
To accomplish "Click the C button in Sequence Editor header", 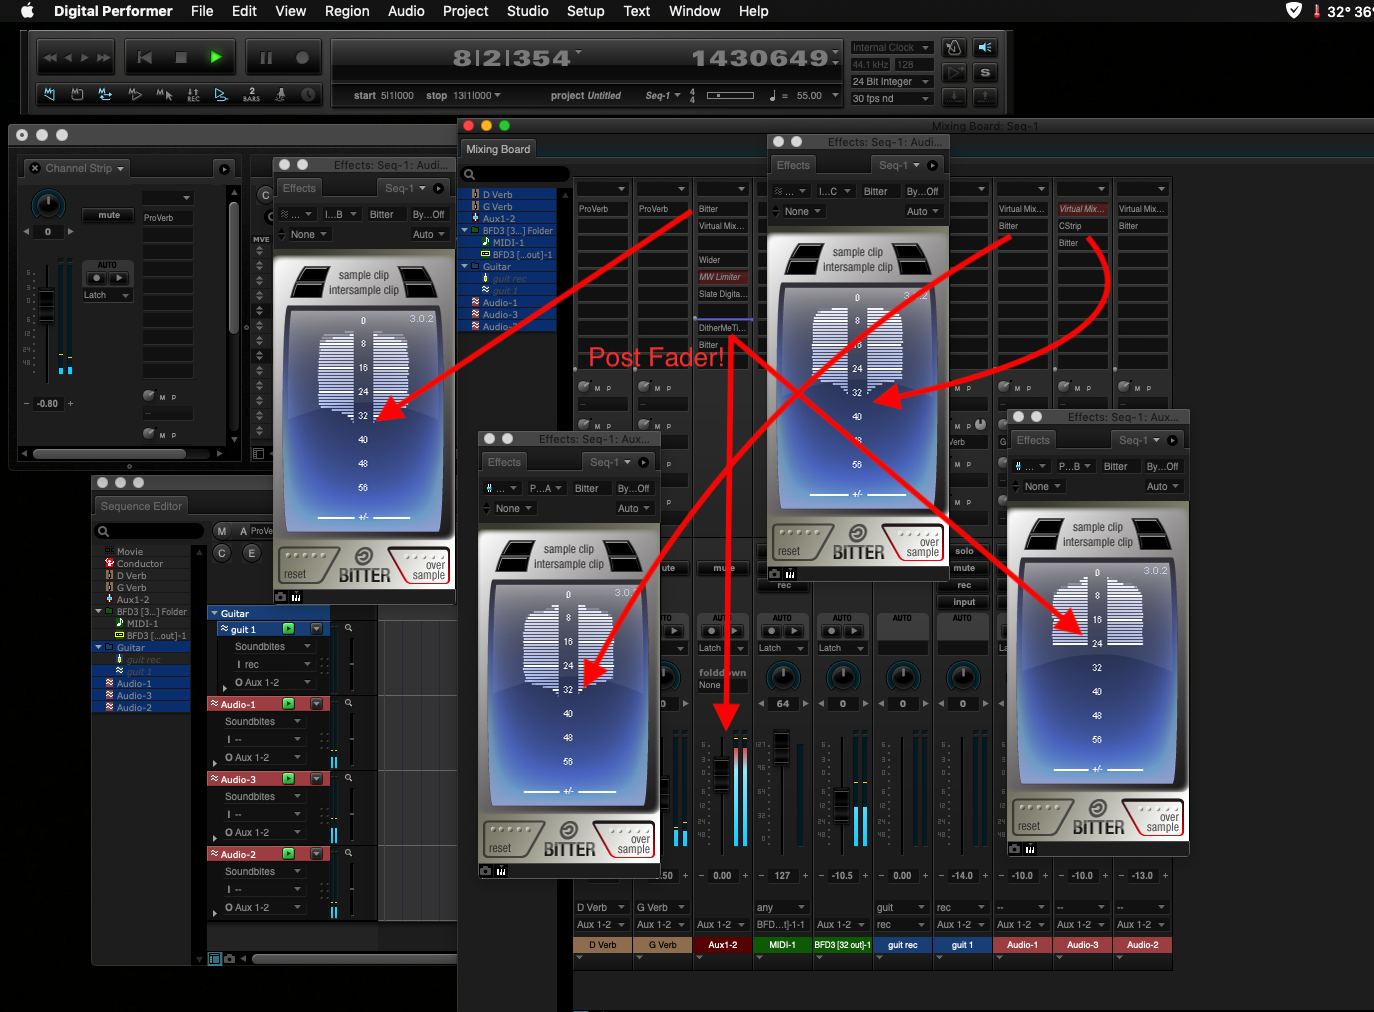I will click(222, 553).
